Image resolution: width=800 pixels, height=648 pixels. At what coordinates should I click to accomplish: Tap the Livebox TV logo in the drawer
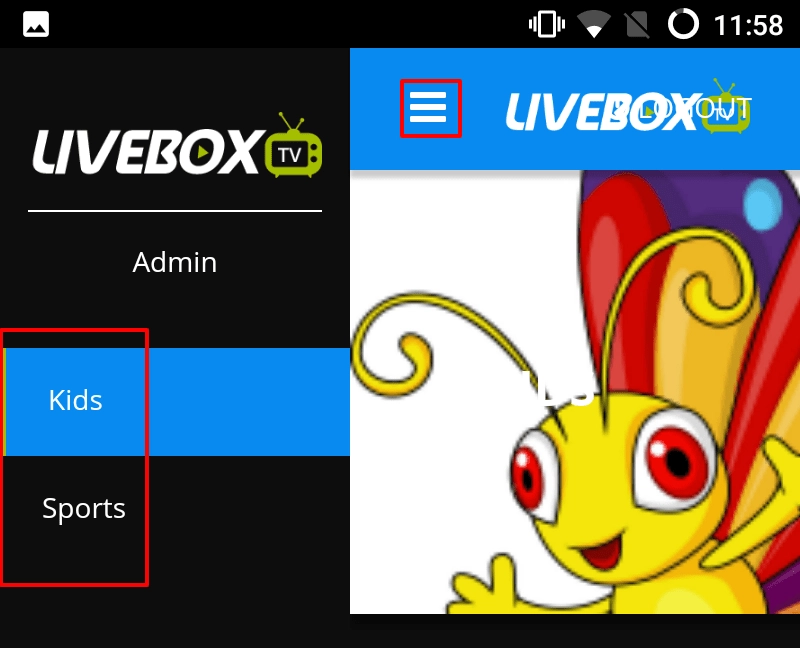tap(177, 145)
